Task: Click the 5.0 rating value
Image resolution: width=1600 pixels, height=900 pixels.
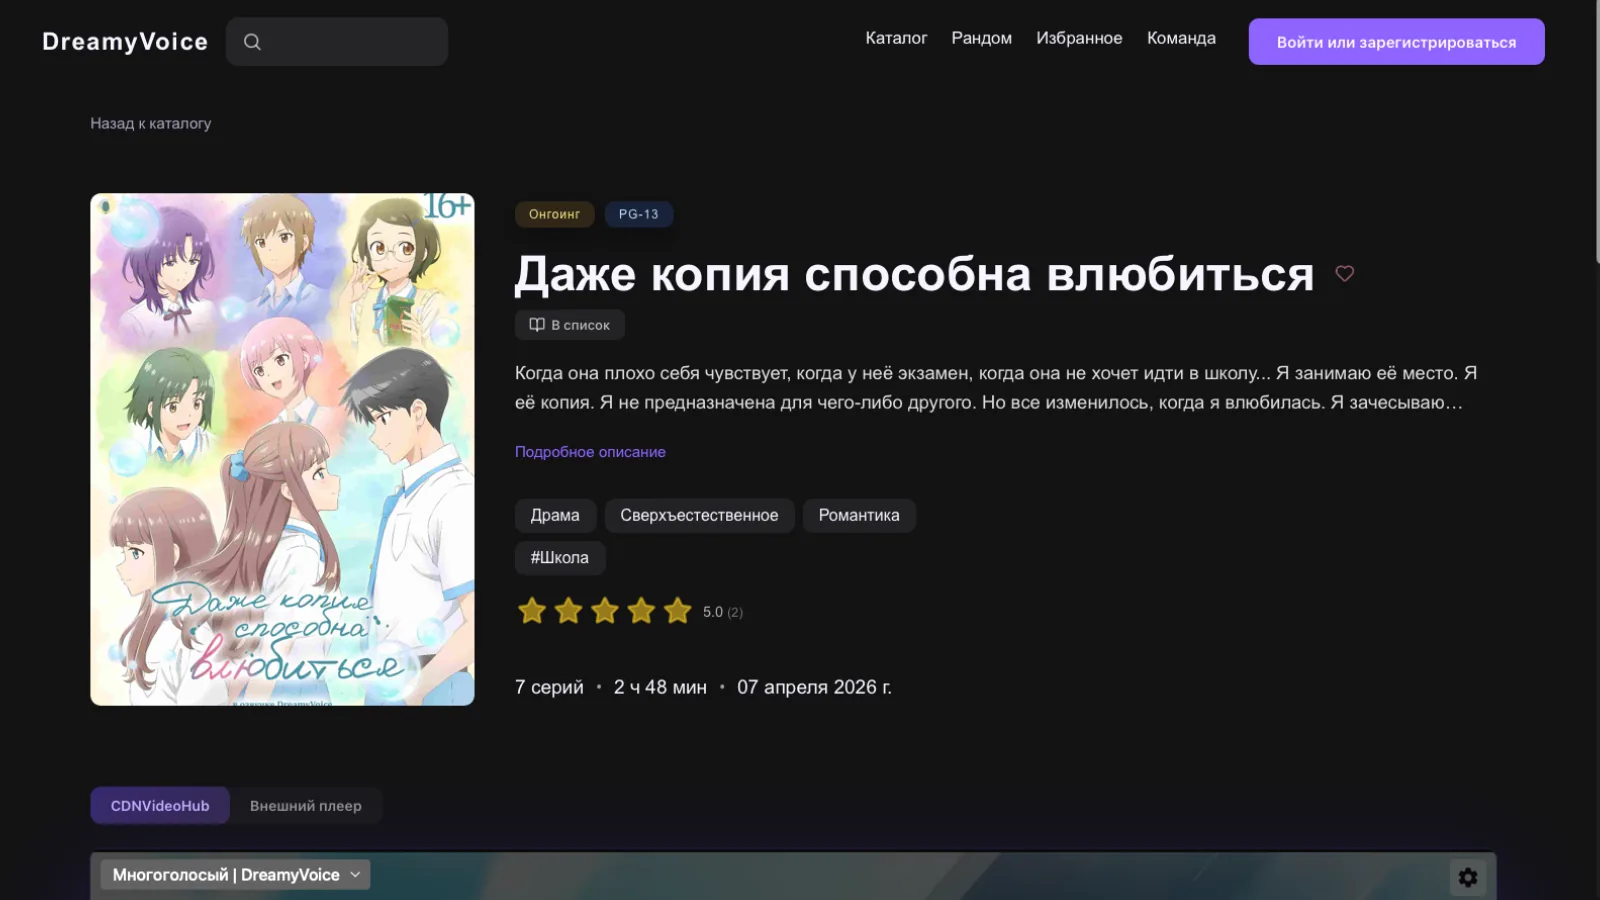Action: (713, 612)
